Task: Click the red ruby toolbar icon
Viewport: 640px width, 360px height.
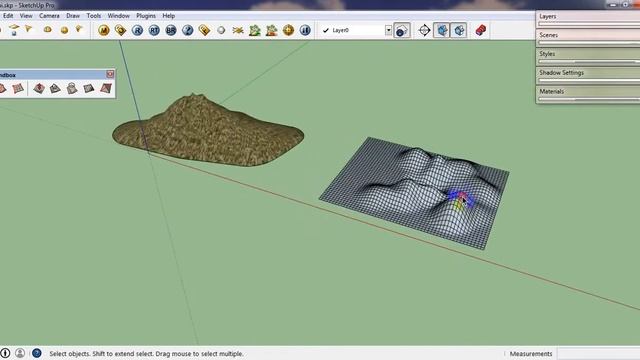Action: [x=481, y=30]
